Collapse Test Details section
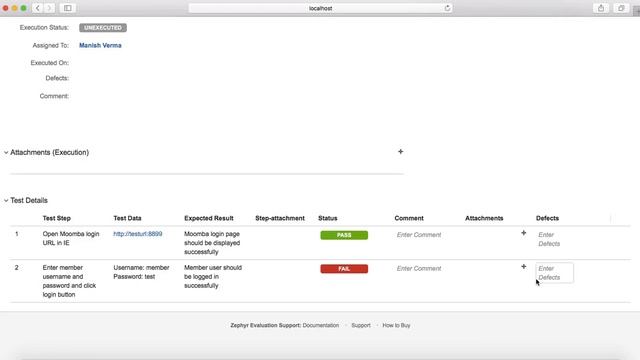Image resolution: width=640 pixels, height=360 pixels. [6, 200]
